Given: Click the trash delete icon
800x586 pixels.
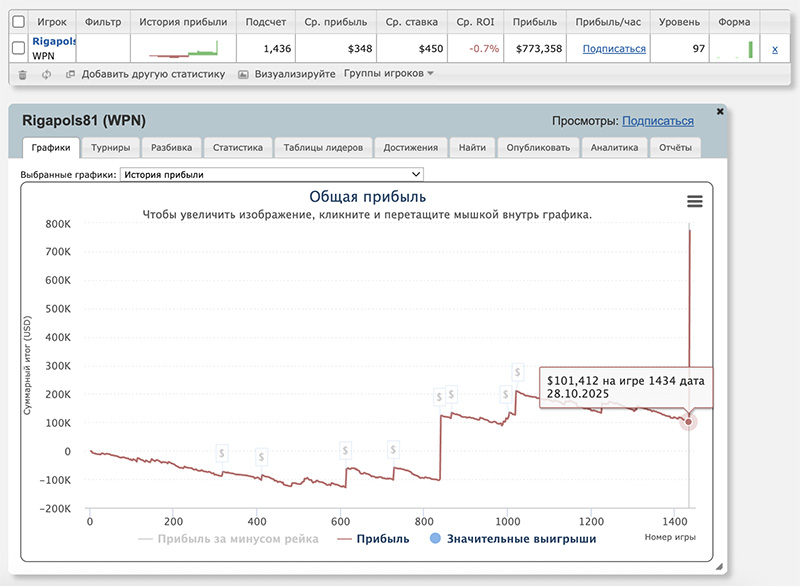Looking at the screenshot, I should coord(22,74).
